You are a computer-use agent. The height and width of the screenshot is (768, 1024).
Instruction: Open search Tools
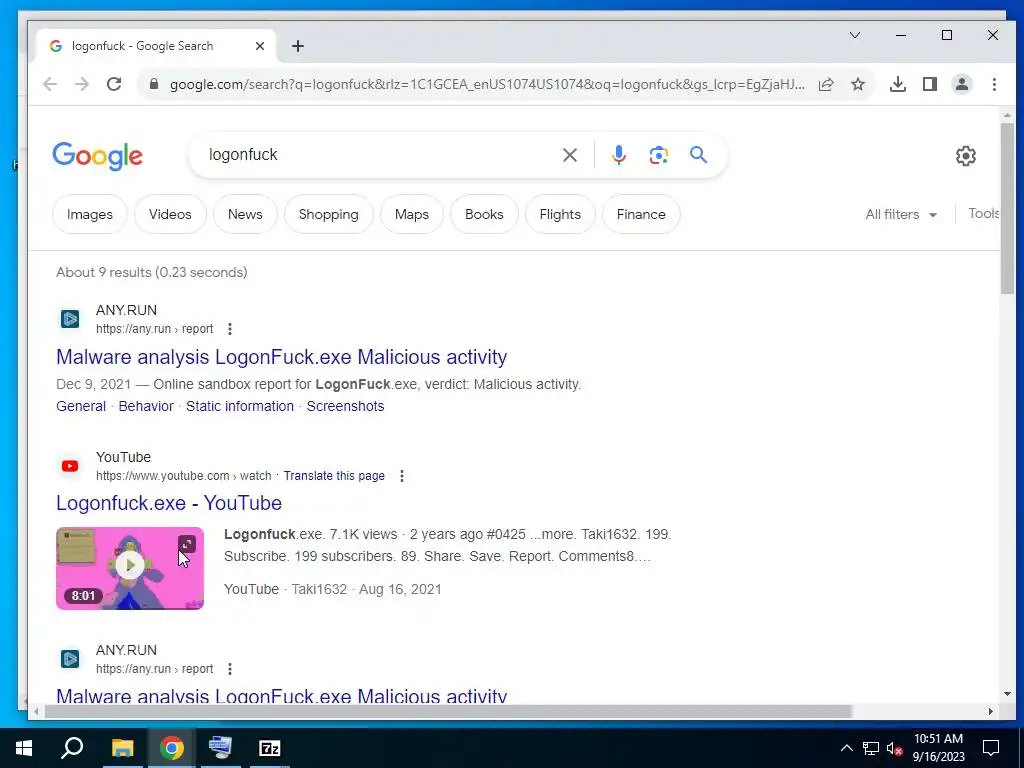(x=983, y=214)
